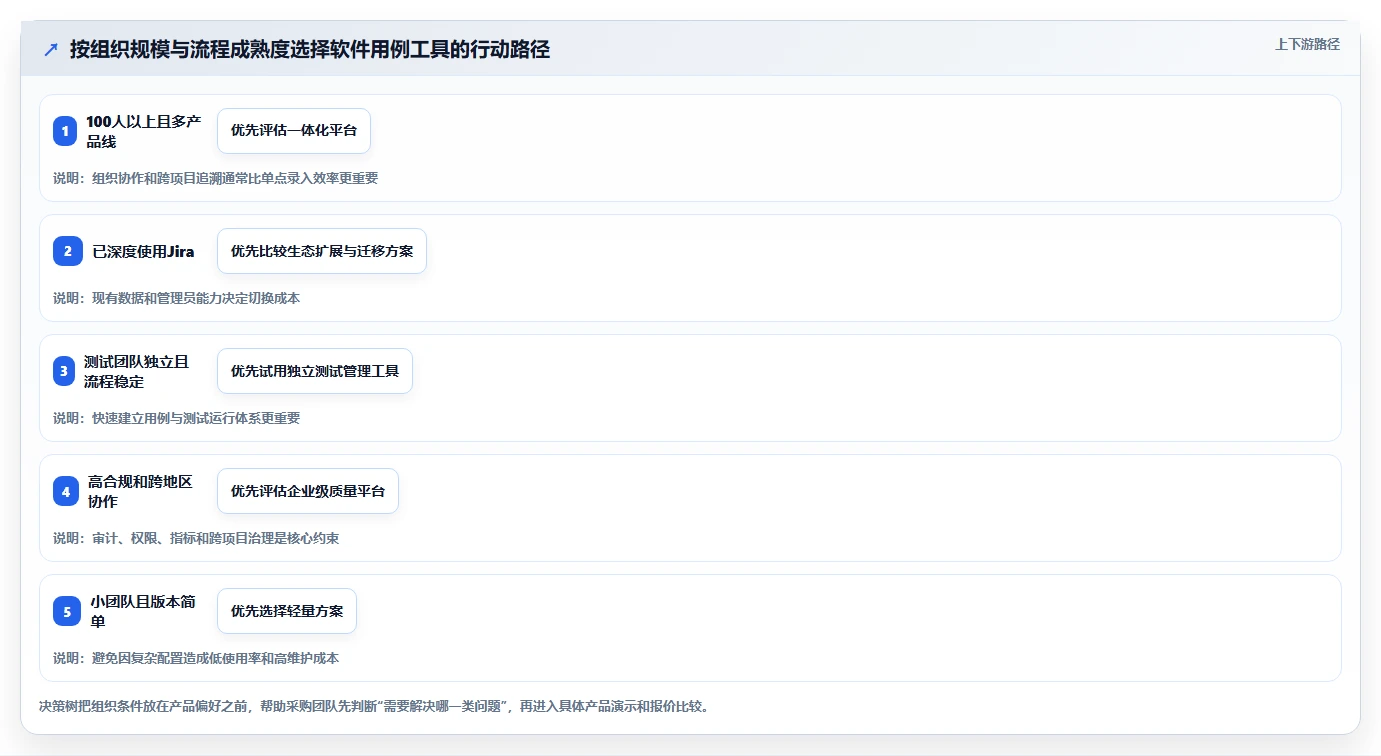Click condition text 小团队且版本简单

(x=143, y=611)
